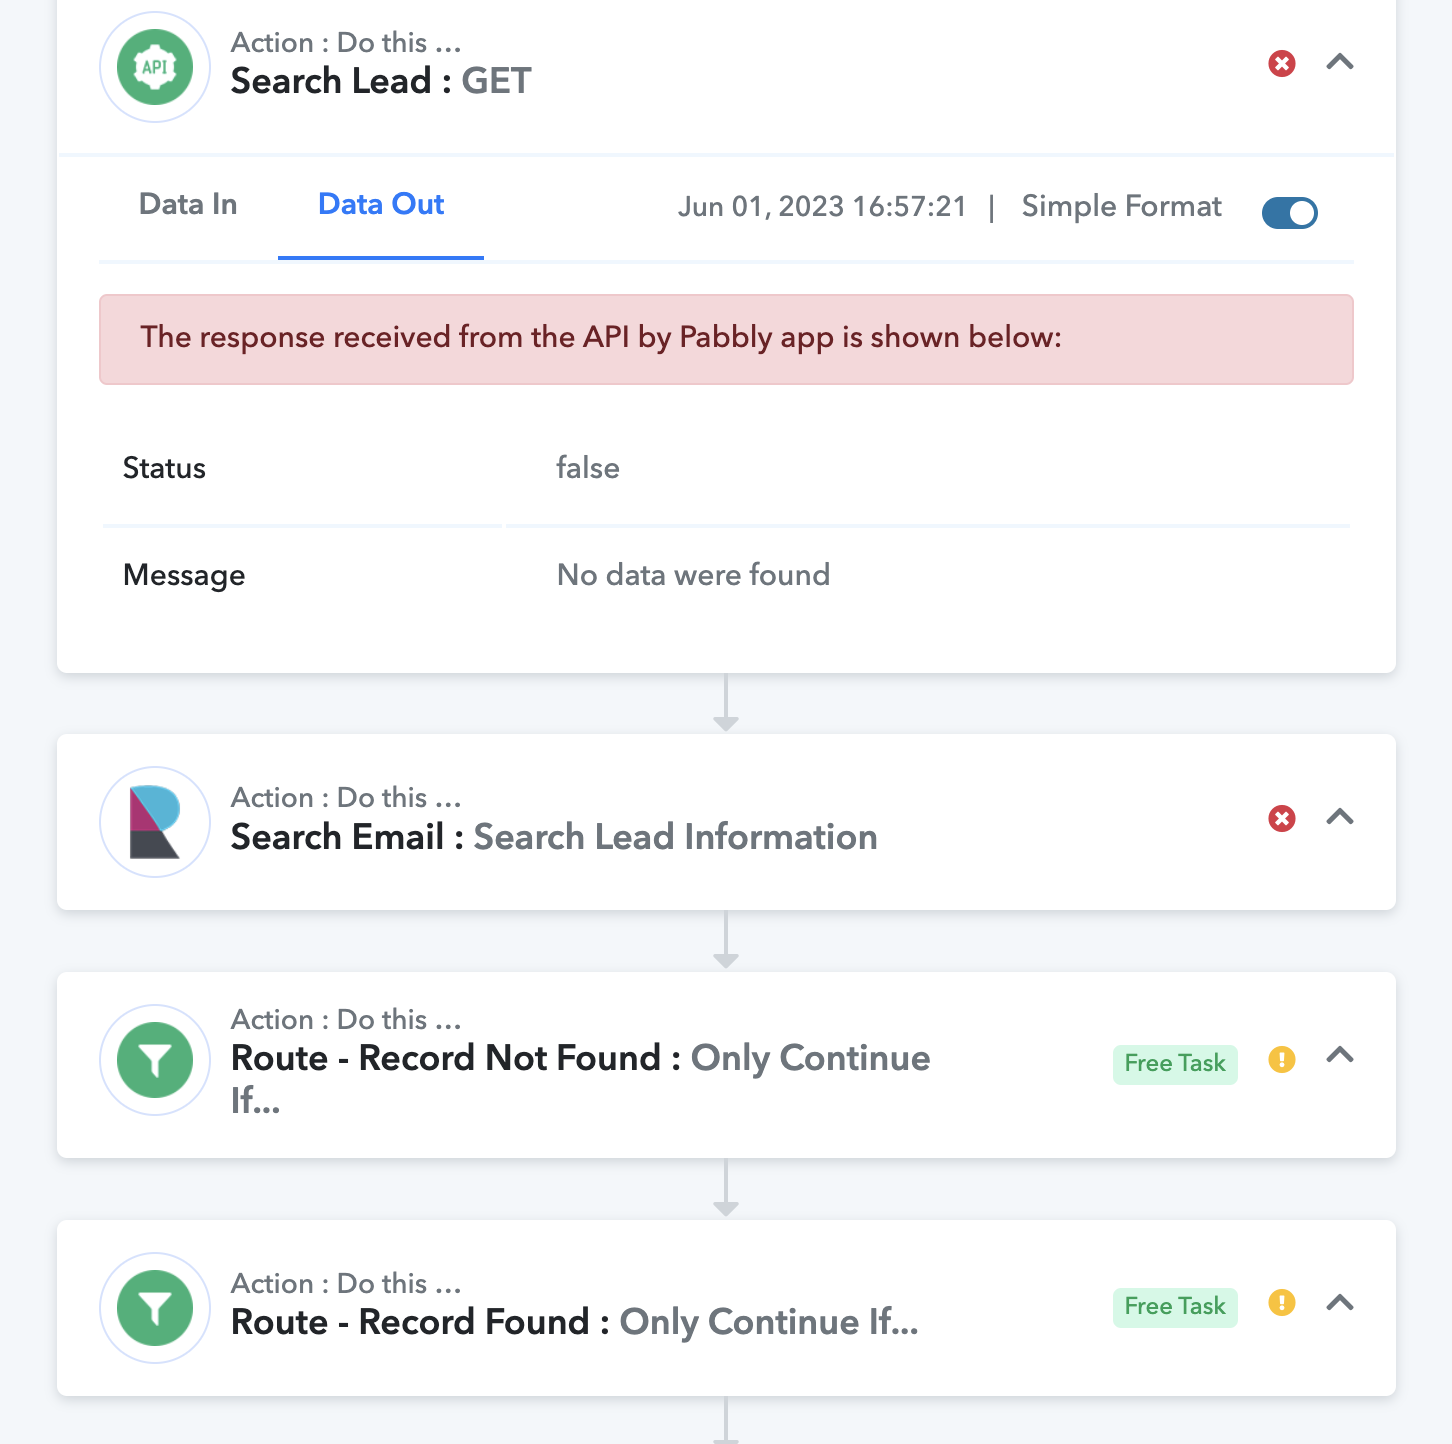Switch to the Data In tab
The width and height of the screenshot is (1452, 1444).
tap(188, 205)
